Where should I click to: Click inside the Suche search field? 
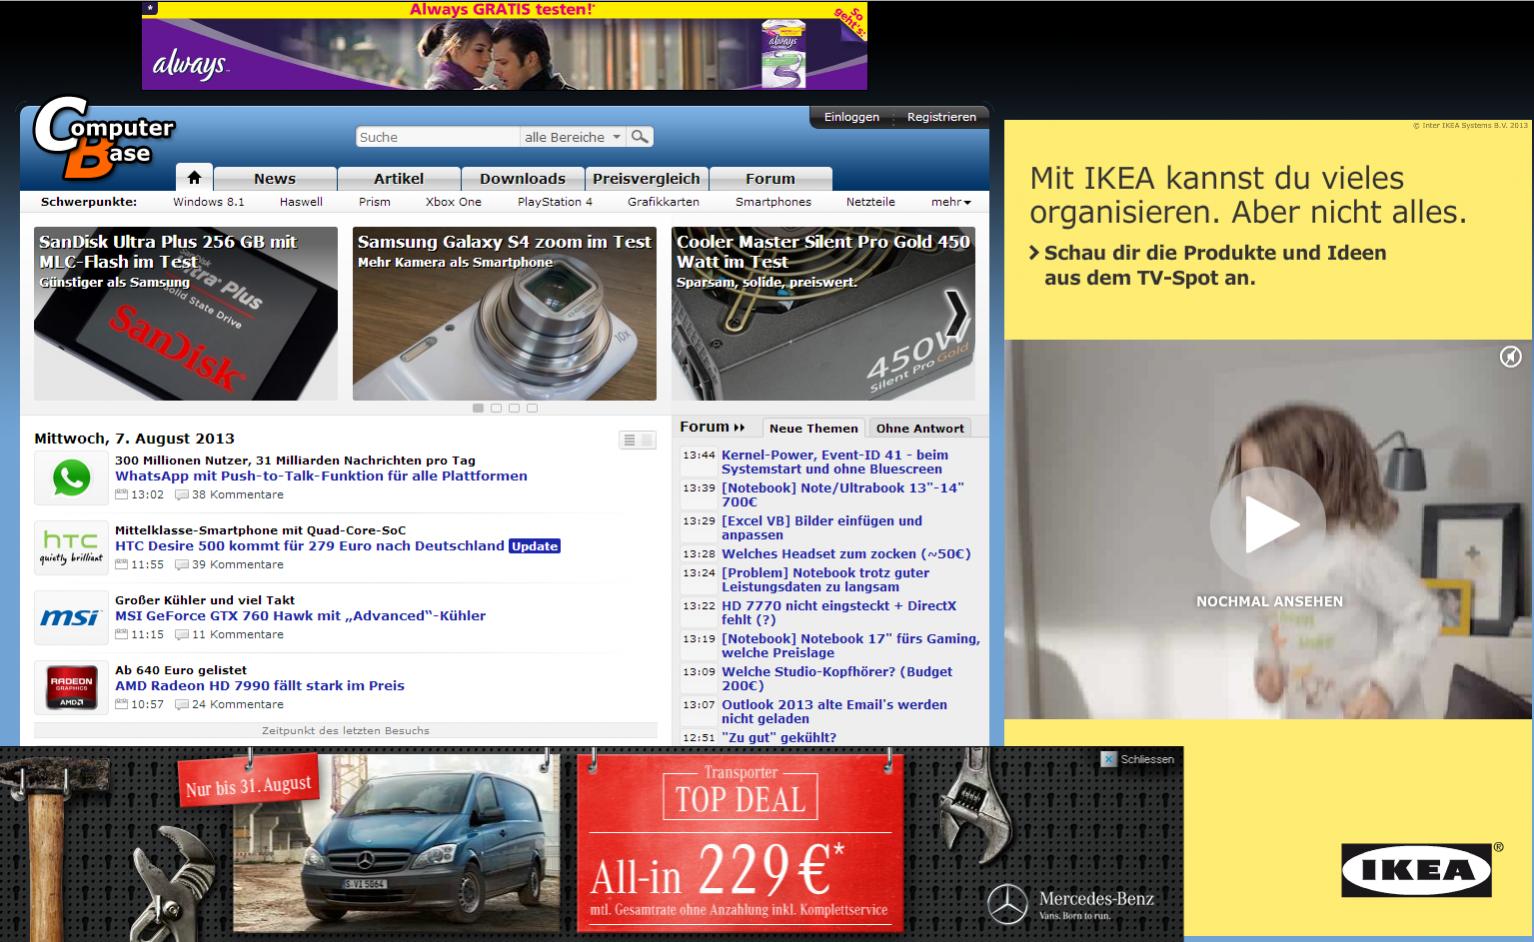click(x=437, y=137)
